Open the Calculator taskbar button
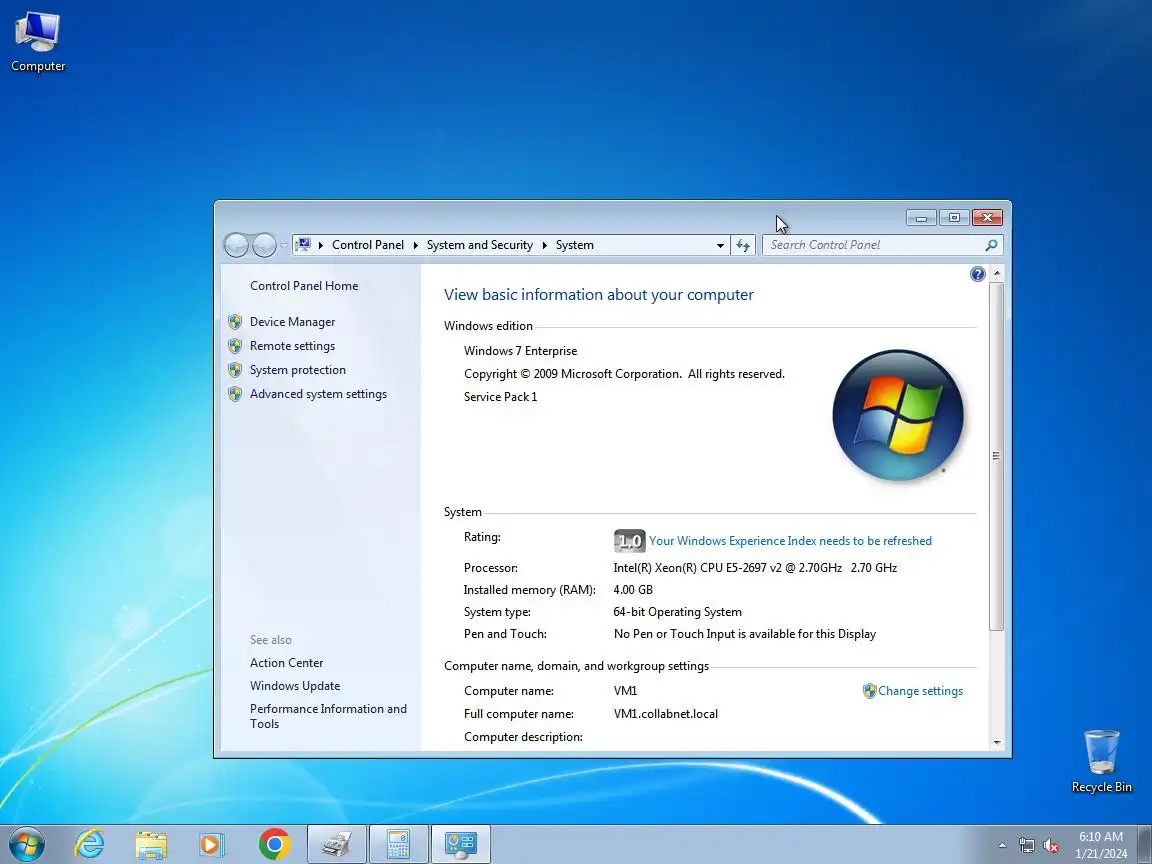Image resolution: width=1152 pixels, height=864 pixels. [398, 844]
